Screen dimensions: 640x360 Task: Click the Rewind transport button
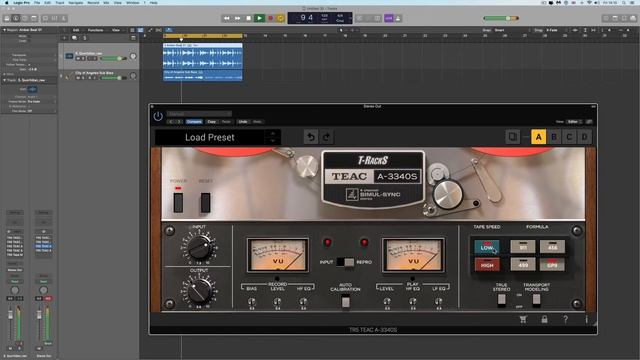(227, 18)
